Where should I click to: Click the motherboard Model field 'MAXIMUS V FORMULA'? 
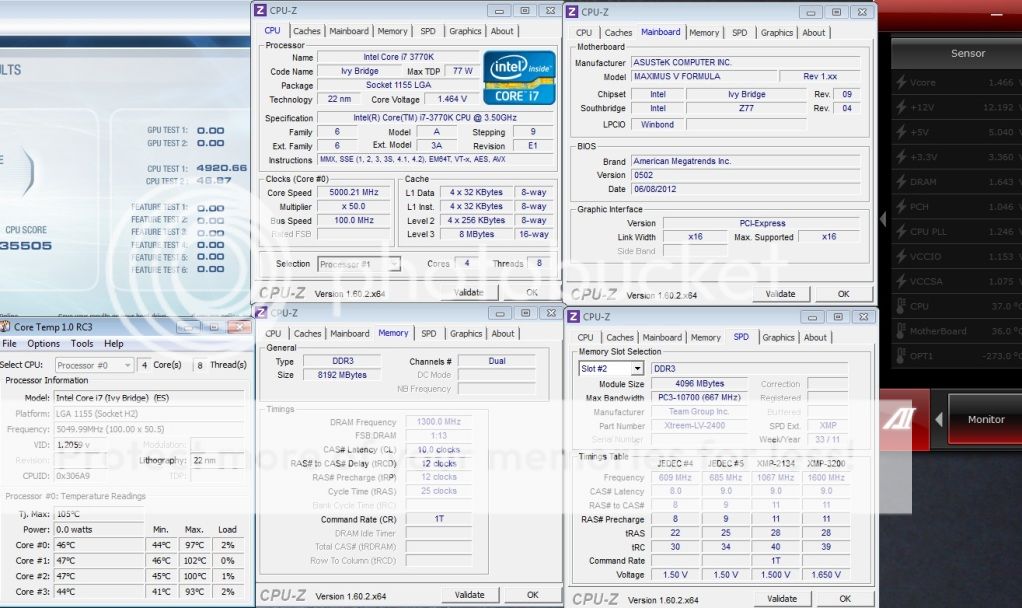704,76
